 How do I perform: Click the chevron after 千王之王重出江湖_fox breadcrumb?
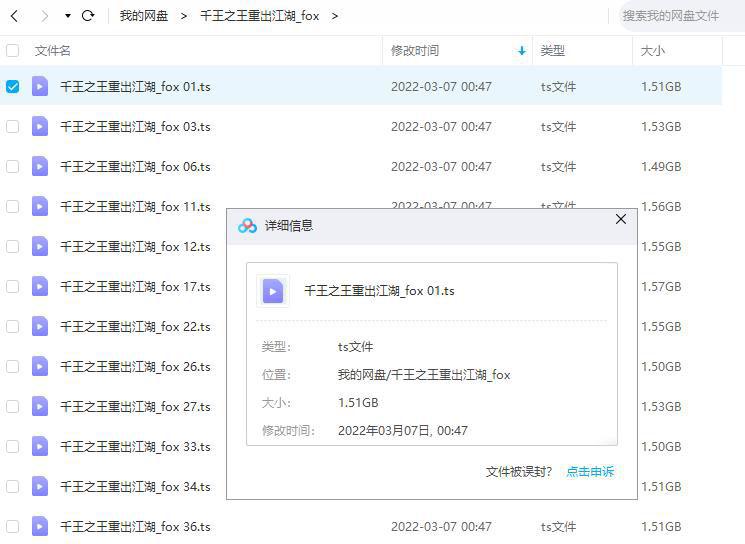(335, 16)
